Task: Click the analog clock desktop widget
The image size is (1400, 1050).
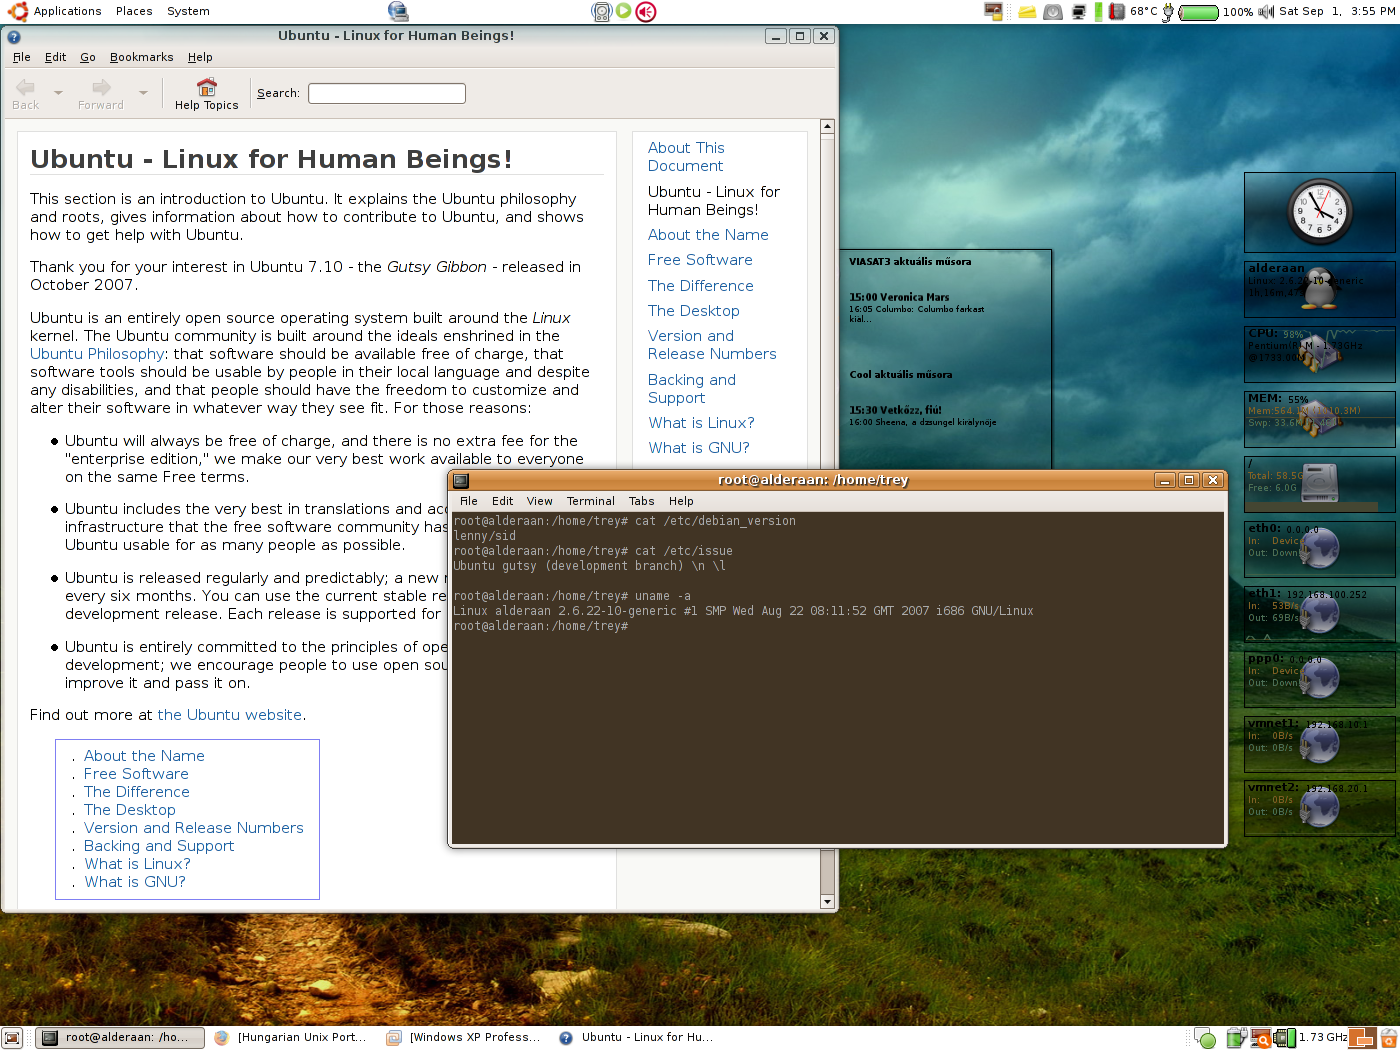Action: click(x=1319, y=212)
